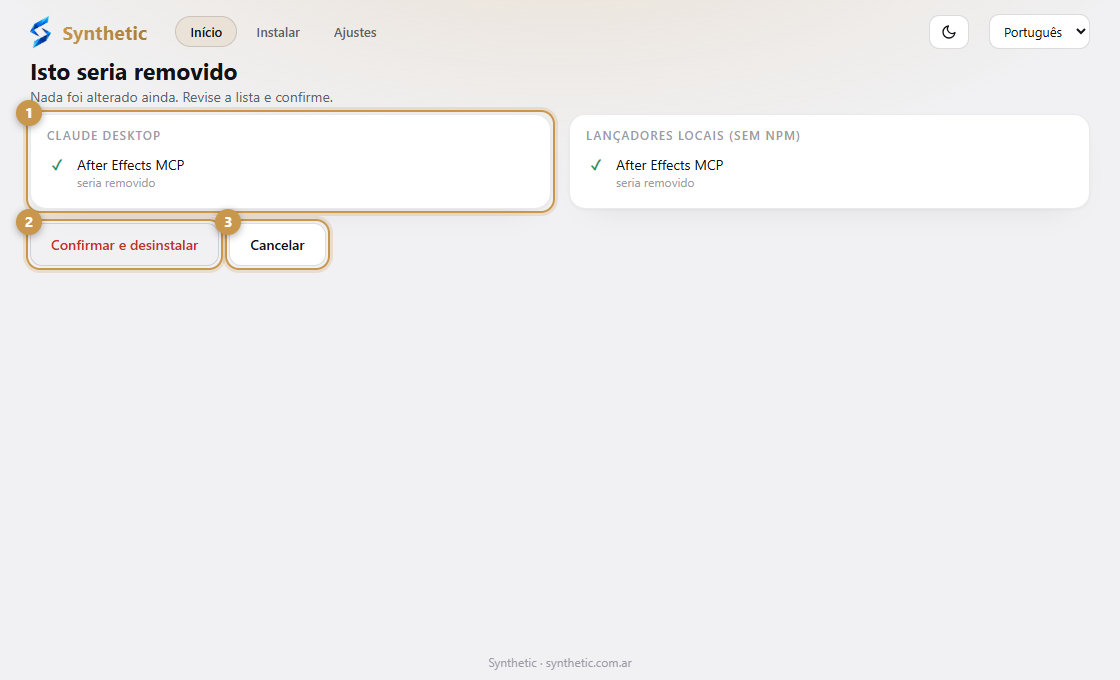This screenshot has height=680, width=1120.
Task: Click the 'Isto seria removido' page title
Action: click(134, 72)
